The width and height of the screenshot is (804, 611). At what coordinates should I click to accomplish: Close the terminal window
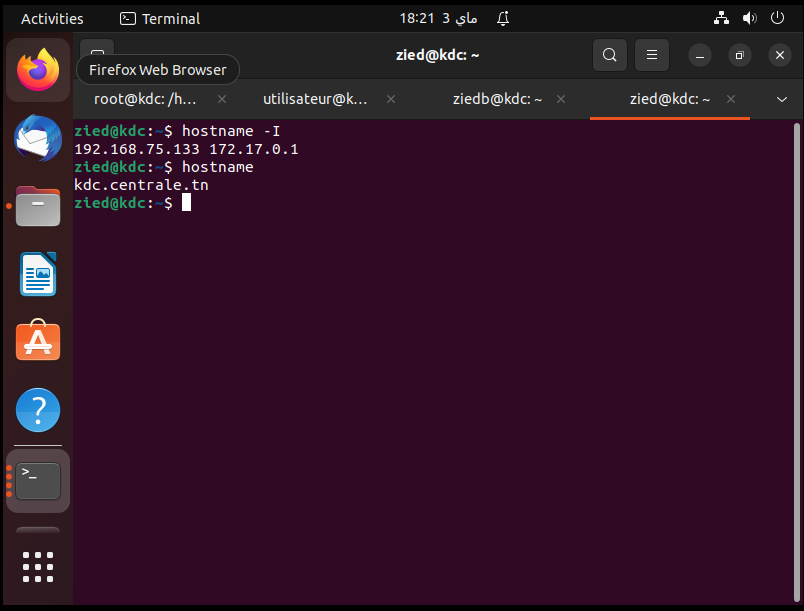(779, 55)
